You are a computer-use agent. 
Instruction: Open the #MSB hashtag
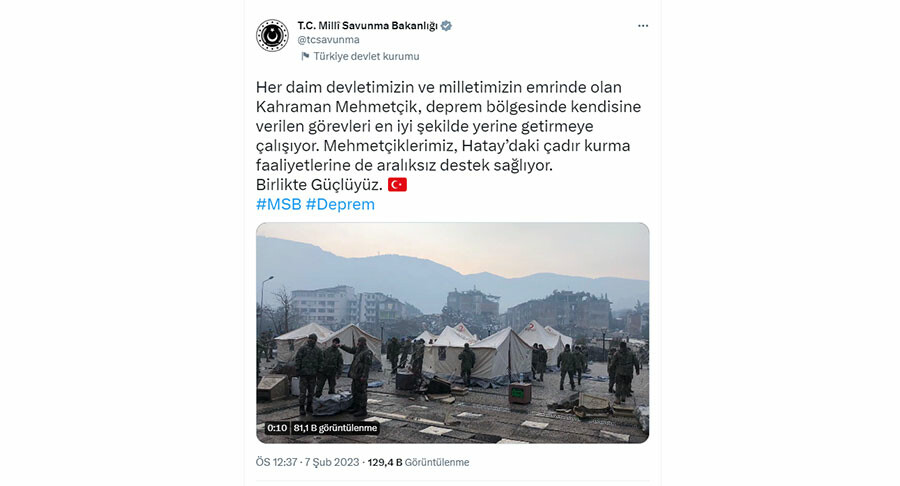pyautogui.click(x=278, y=204)
